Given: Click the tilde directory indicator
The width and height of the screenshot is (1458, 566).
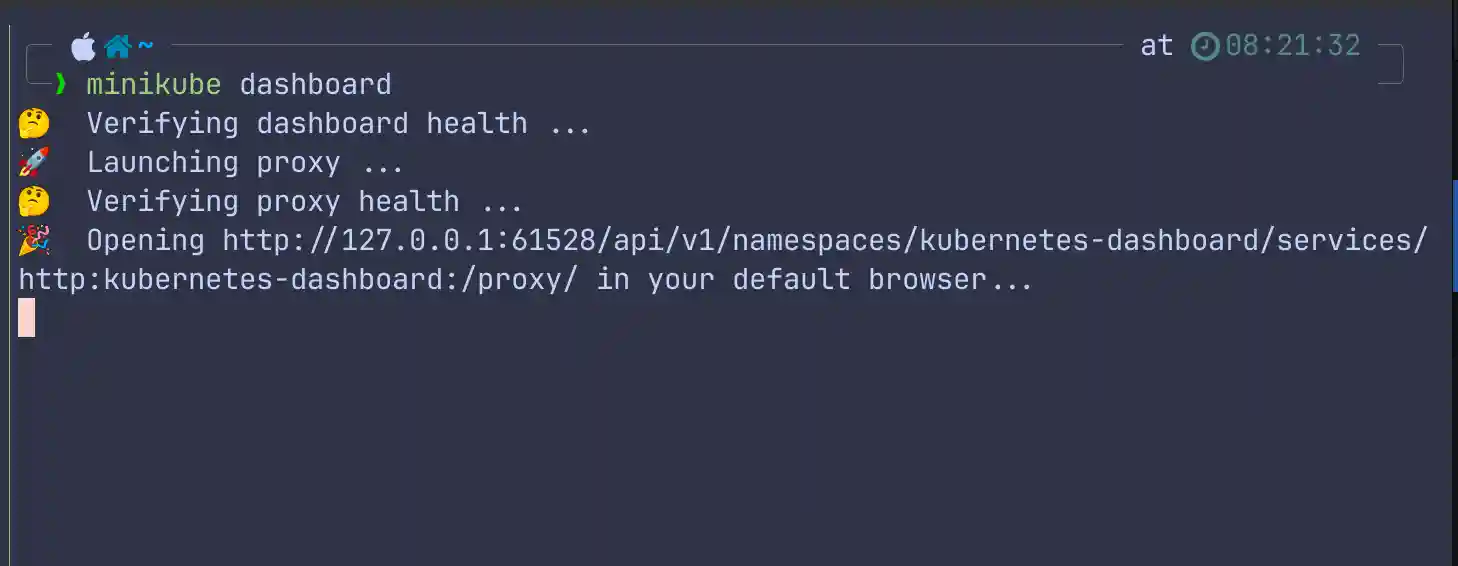Looking at the screenshot, I should [146, 46].
